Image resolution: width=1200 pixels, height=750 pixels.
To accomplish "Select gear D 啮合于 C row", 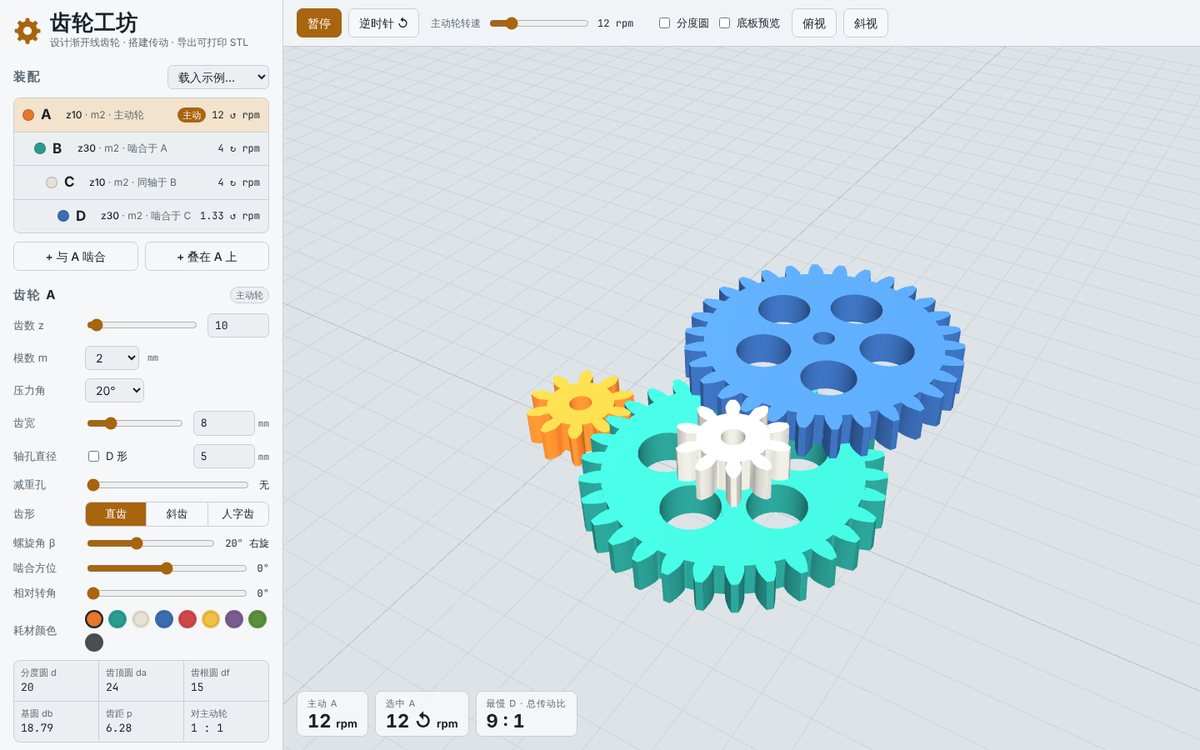I will [x=141, y=216].
